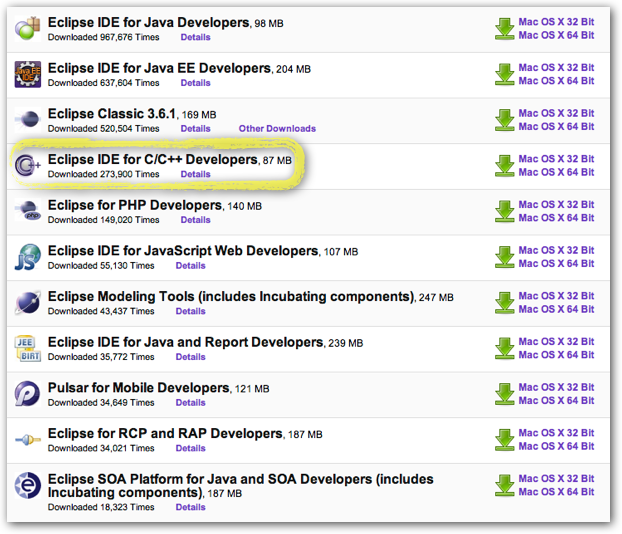Click 'Downloaded 273,900 Times' text

[x=104, y=174]
